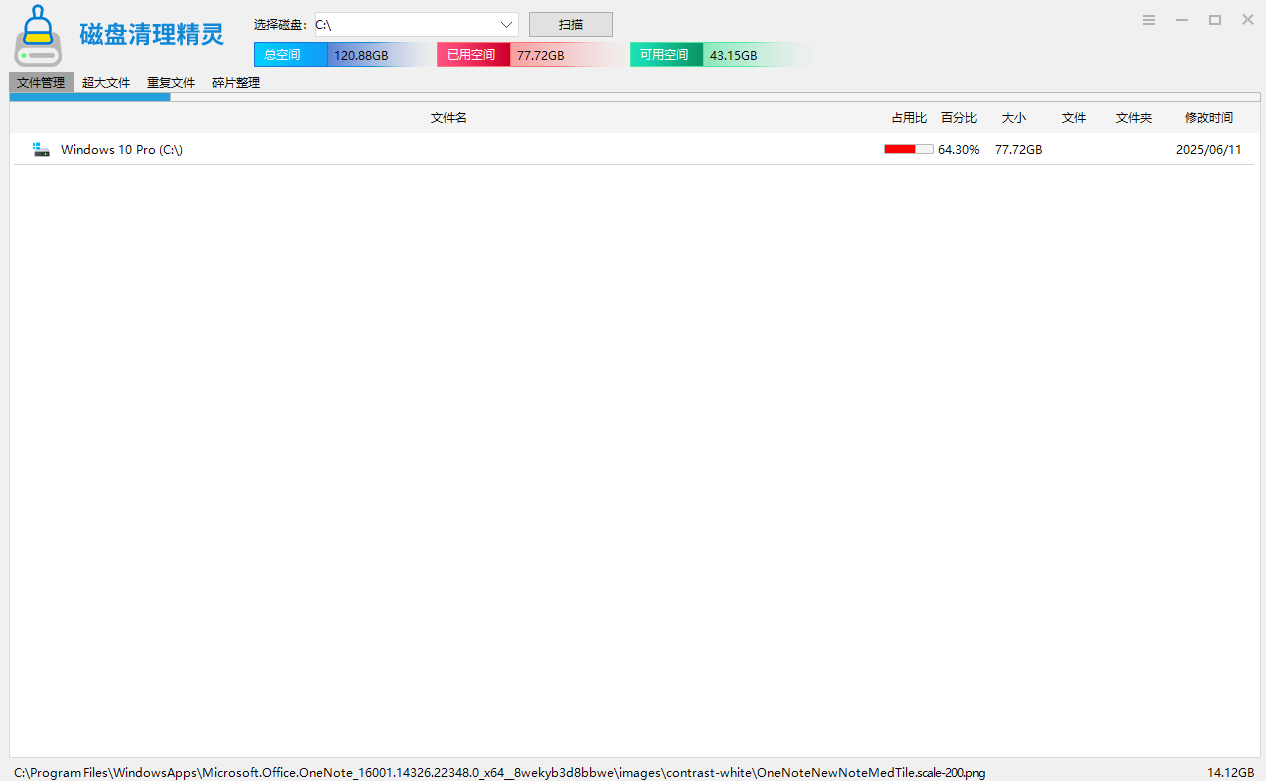The width and height of the screenshot is (1266, 781).
Task: Maximize the window using square icon
Action: 1215,20
